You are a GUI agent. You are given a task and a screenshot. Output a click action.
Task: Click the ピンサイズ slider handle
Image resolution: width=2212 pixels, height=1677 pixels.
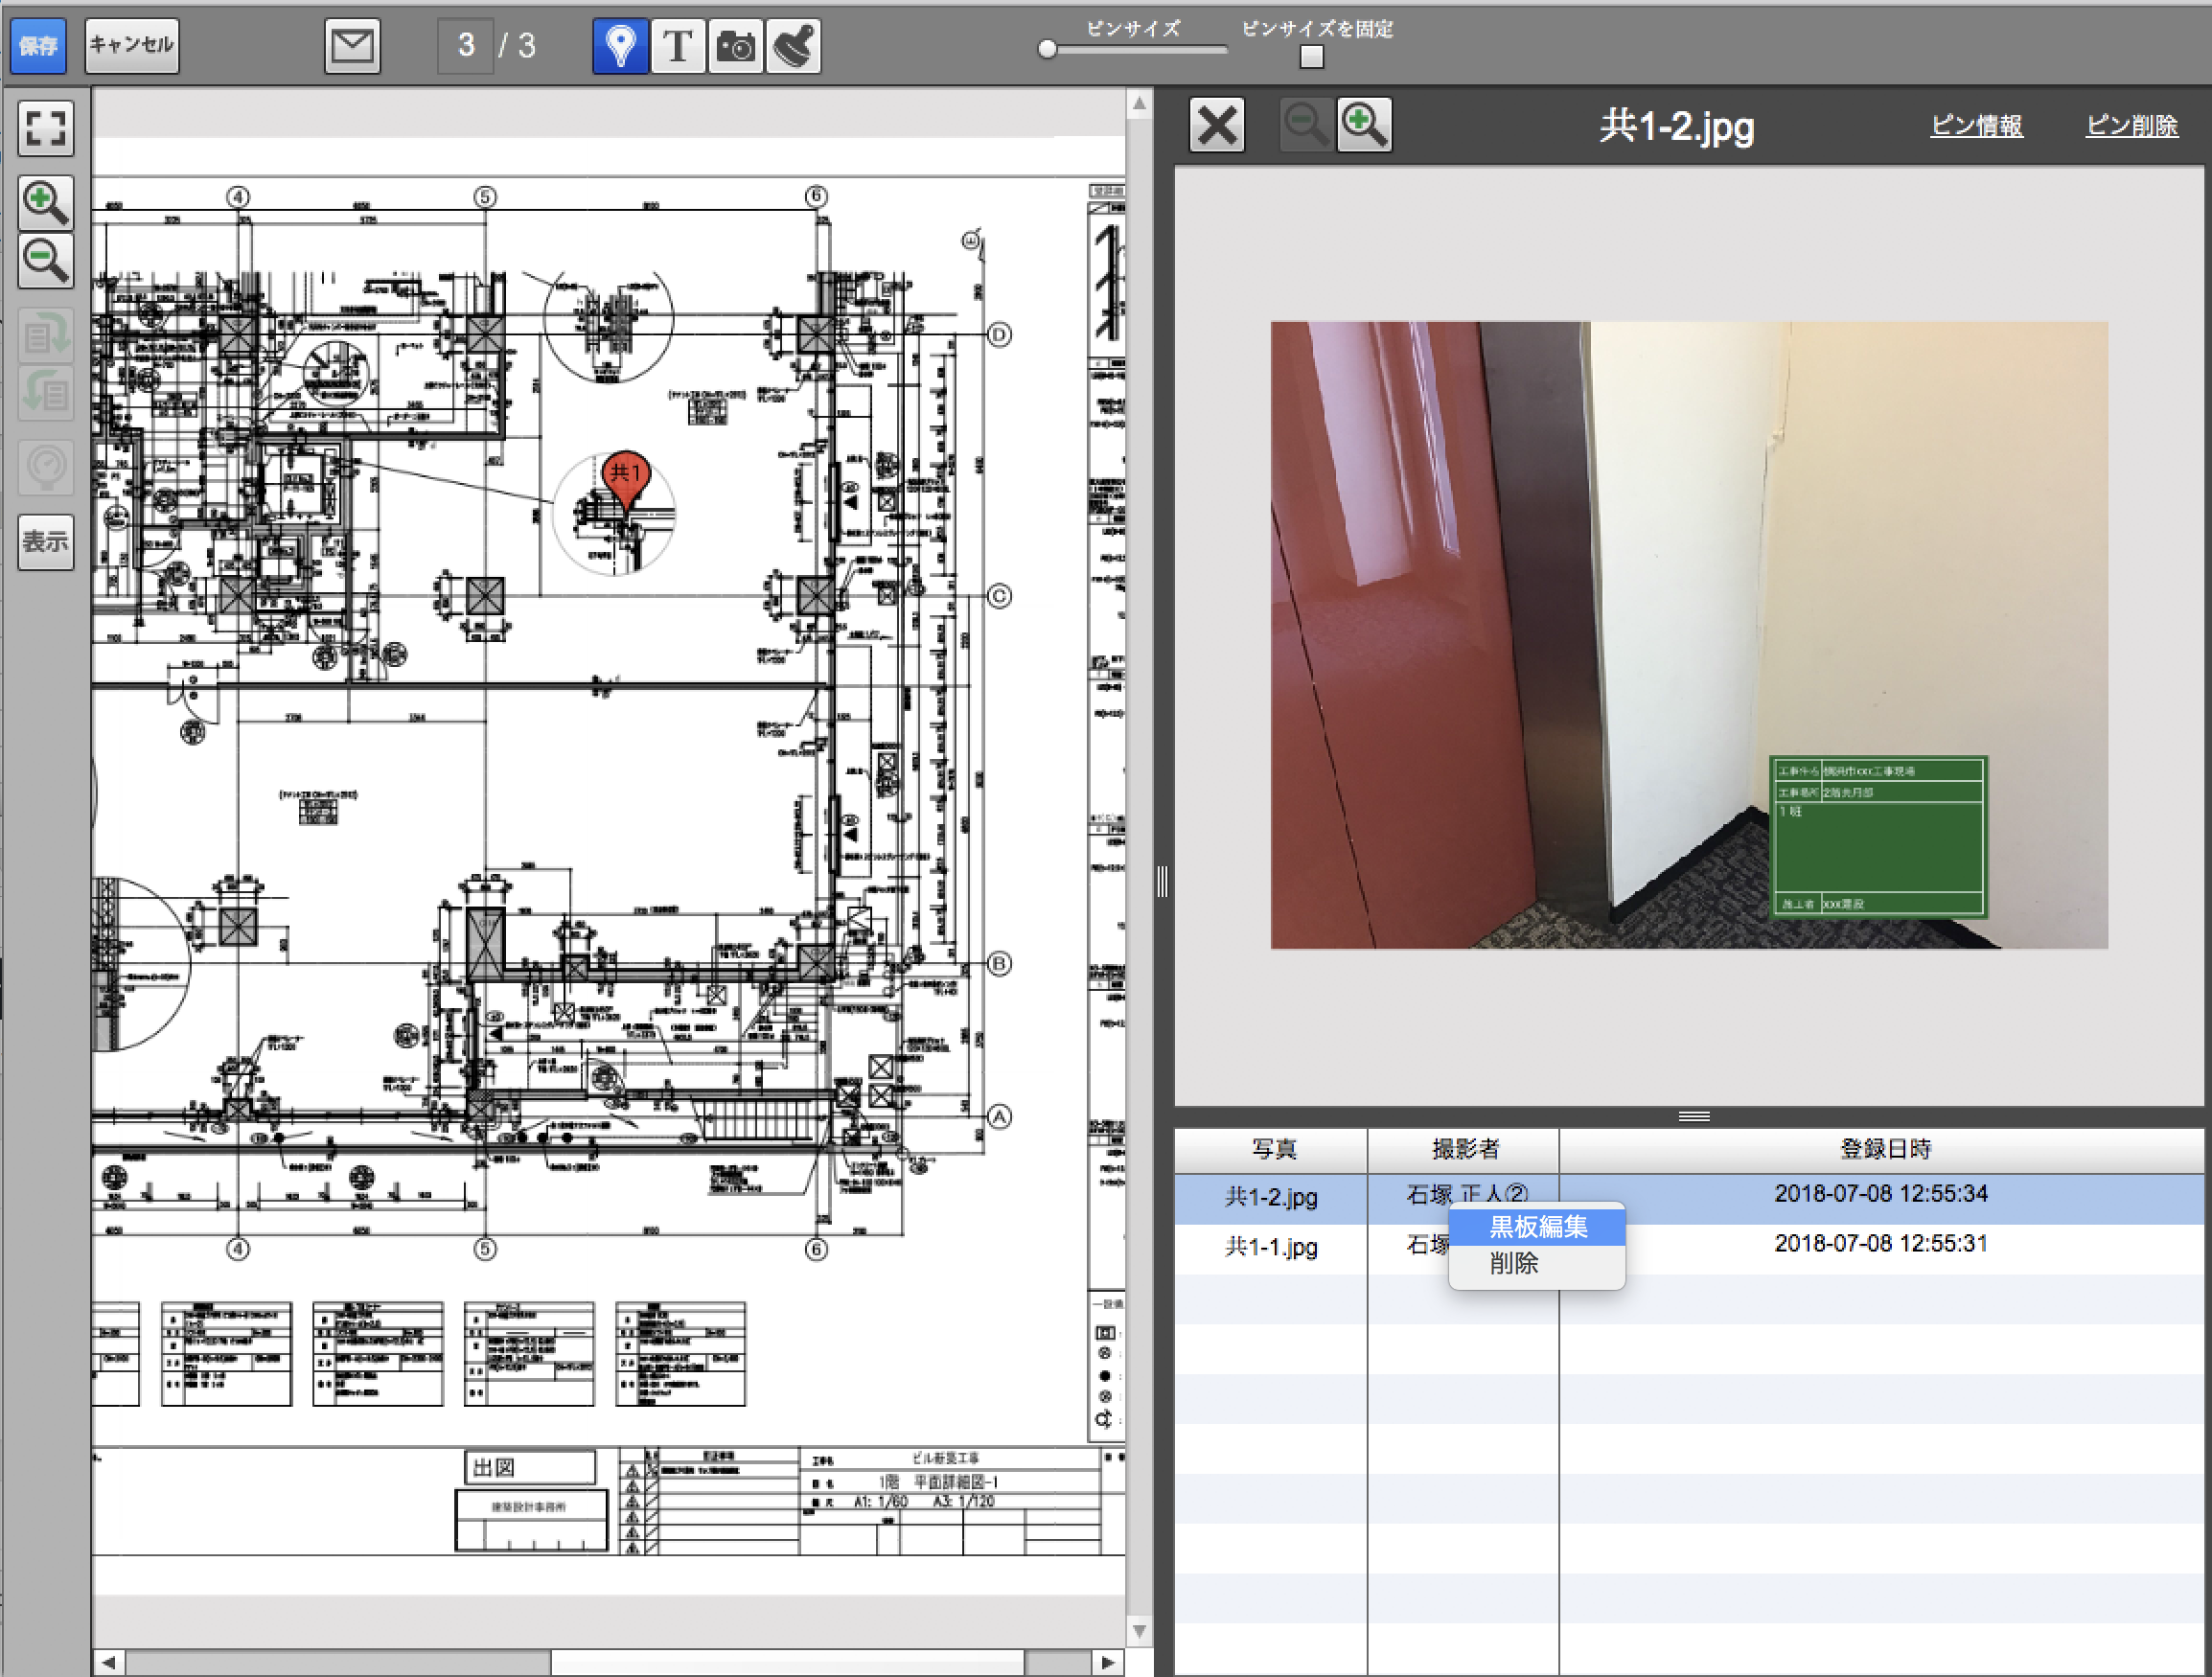click(1047, 49)
